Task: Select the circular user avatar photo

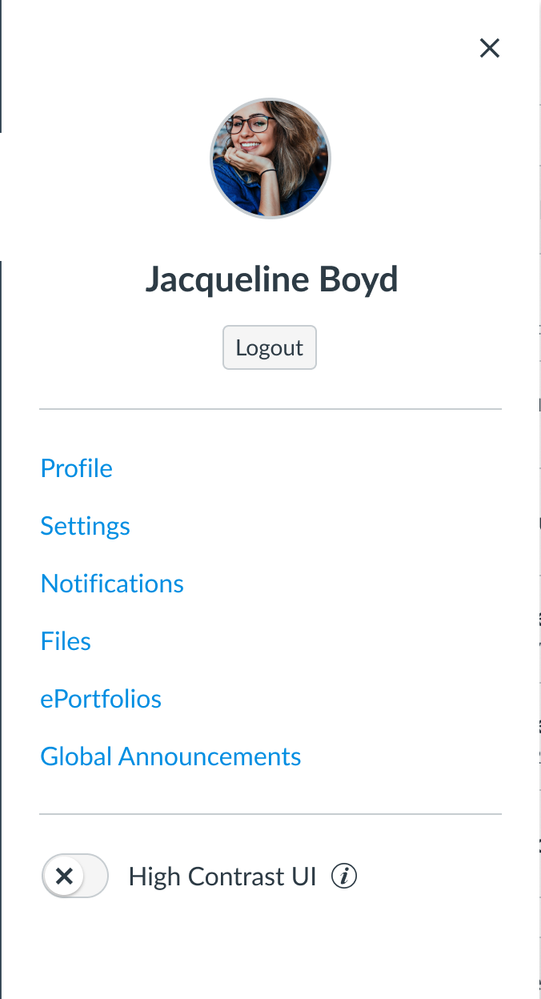Action: 270,158
